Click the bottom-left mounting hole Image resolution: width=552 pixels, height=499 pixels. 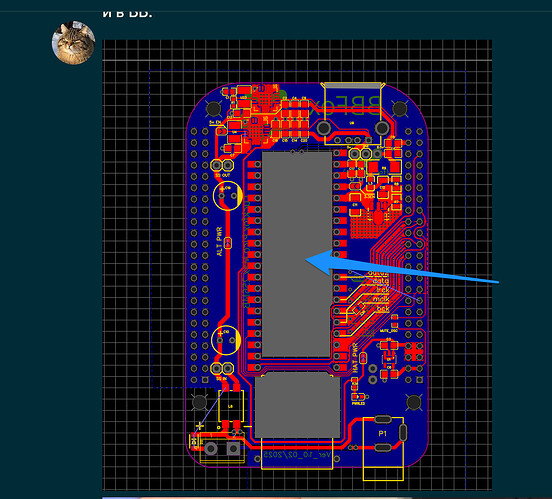(200, 402)
